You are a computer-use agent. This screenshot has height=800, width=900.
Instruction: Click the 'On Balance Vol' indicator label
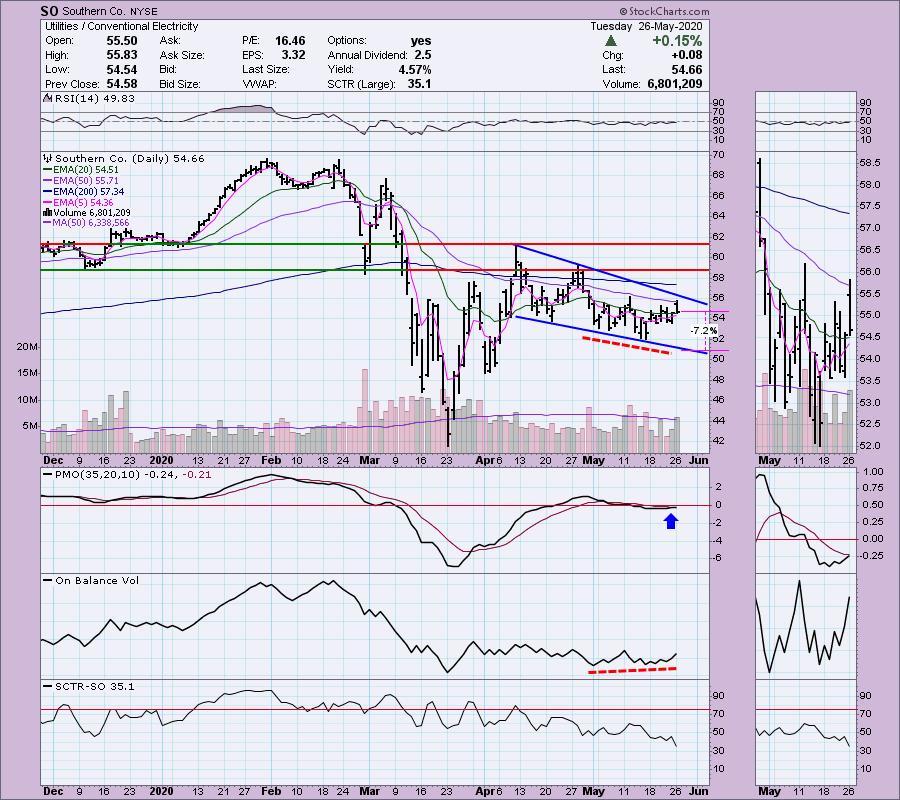97,581
